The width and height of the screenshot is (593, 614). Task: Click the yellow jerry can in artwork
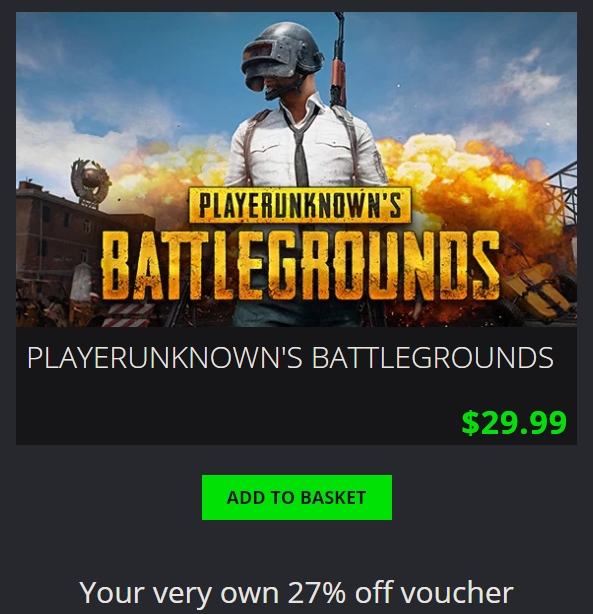(x=537, y=289)
